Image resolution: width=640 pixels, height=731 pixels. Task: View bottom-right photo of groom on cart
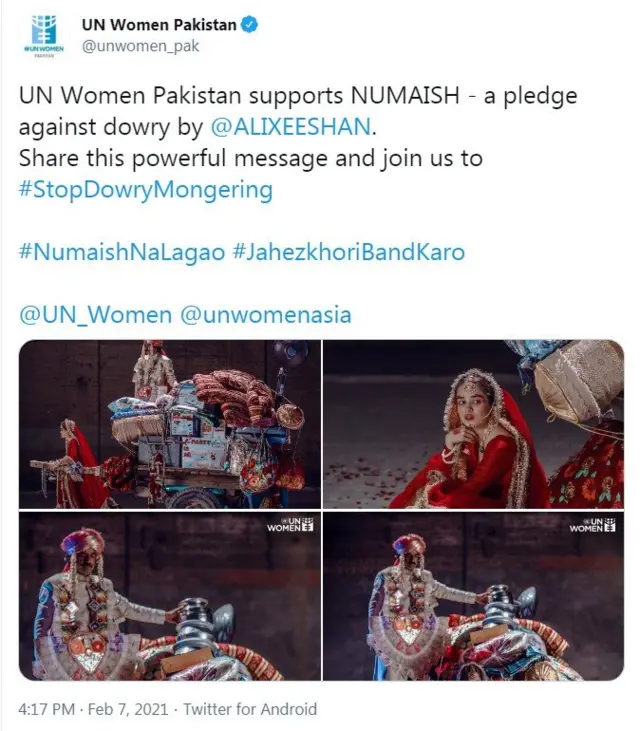coord(473,596)
